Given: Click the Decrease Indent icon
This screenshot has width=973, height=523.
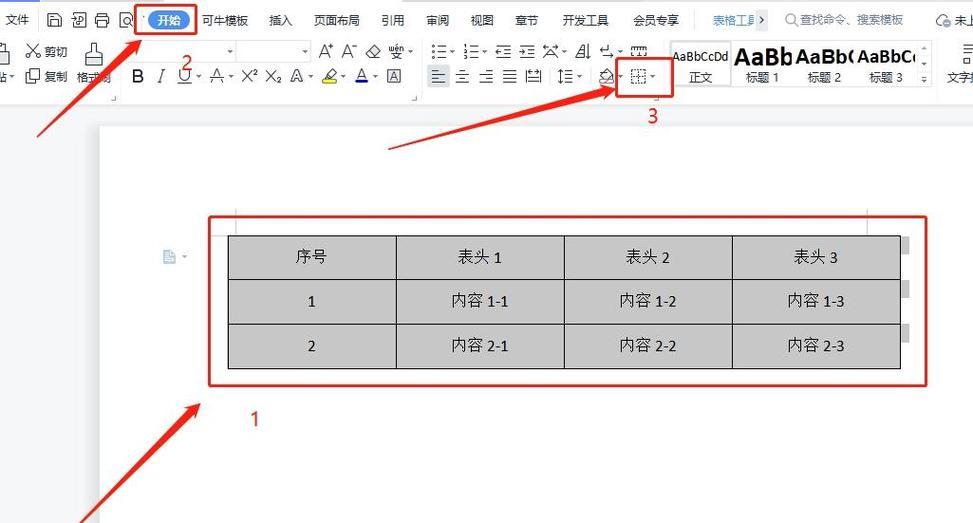Looking at the screenshot, I should point(503,51).
